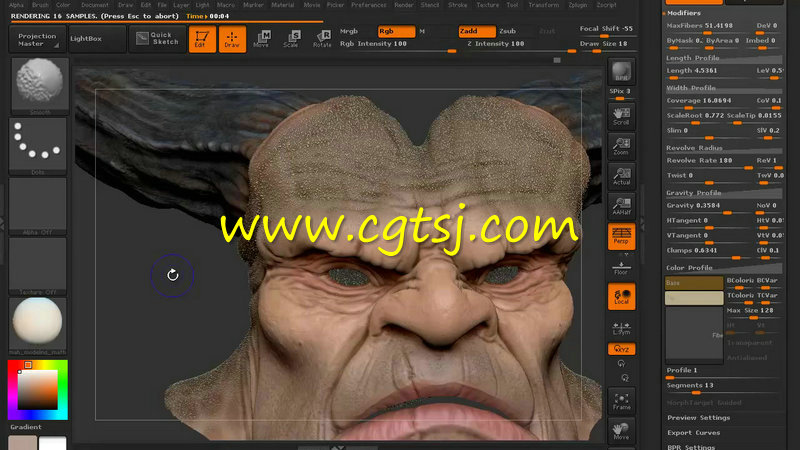
Task: Toggle the Floor grid
Action: tap(621, 268)
